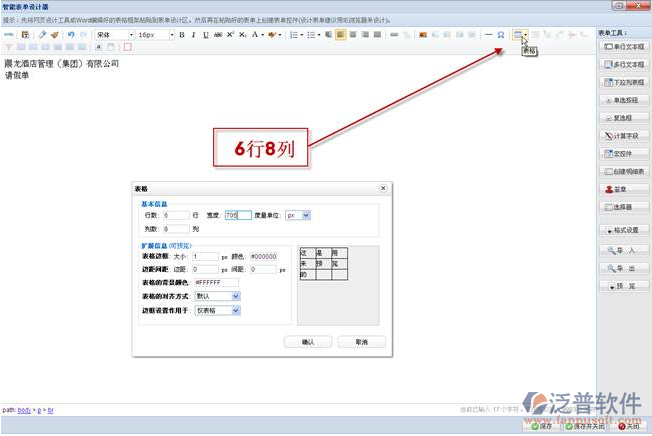The height and width of the screenshot is (436, 652).
Task: Expand font color dropdown arrow
Action: pyautogui.click(x=262, y=35)
